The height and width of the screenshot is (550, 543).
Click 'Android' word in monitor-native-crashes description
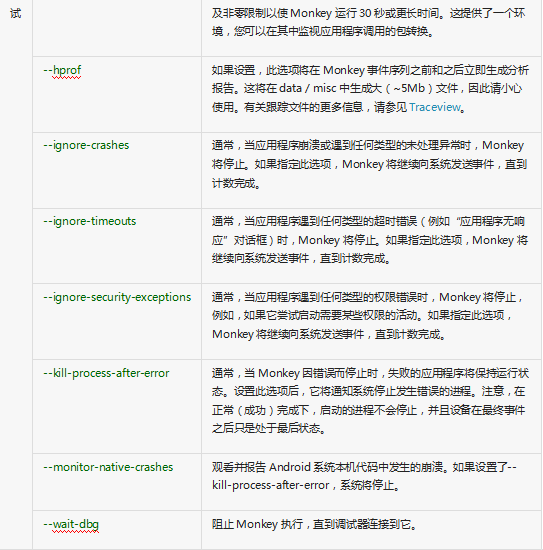point(289,467)
